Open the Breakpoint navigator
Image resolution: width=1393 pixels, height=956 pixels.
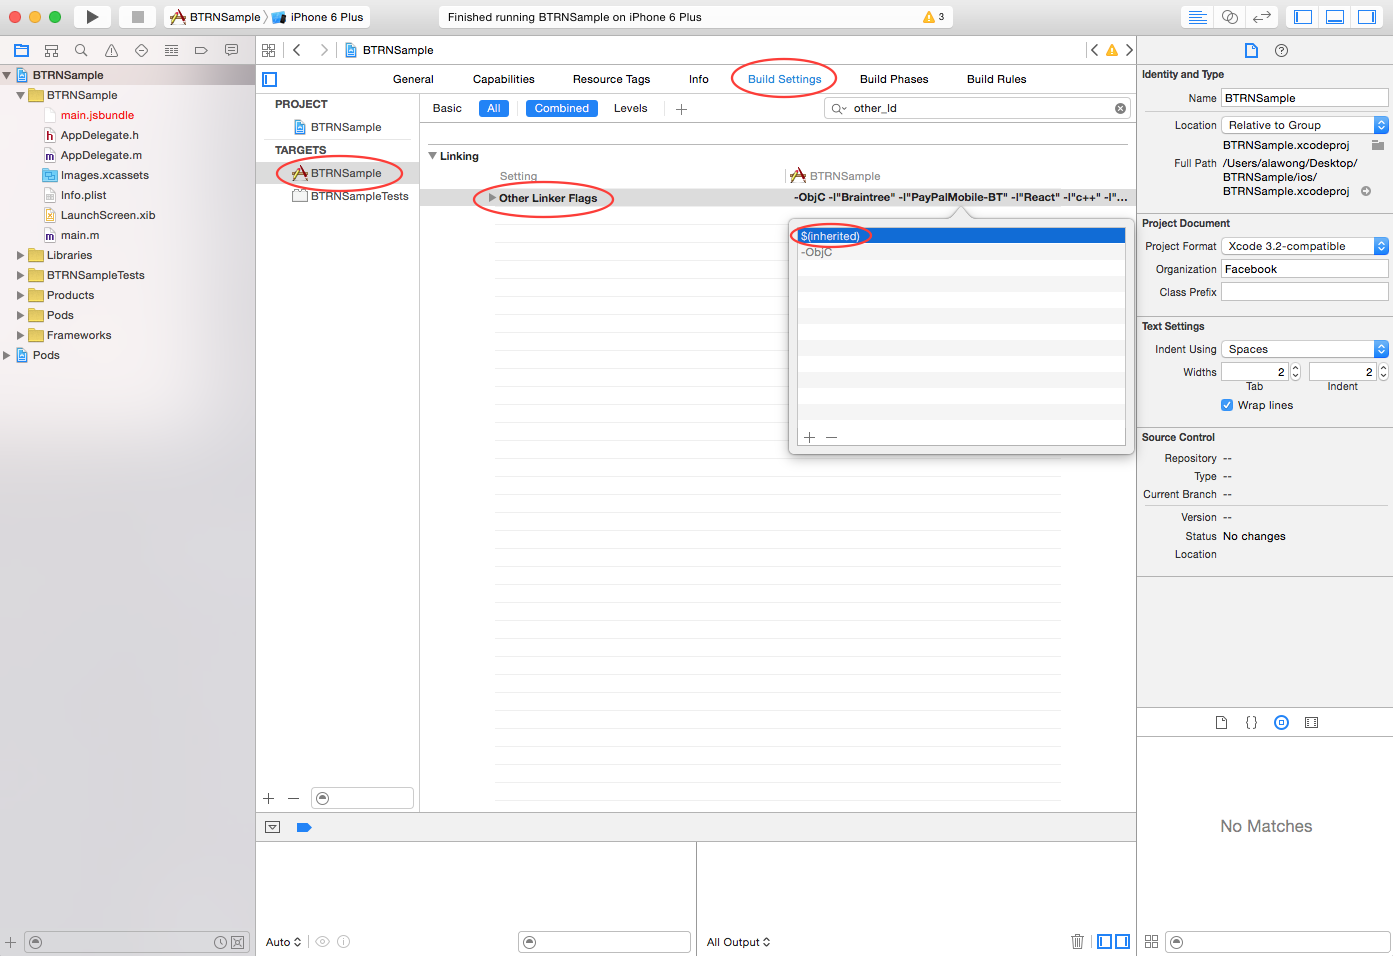tap(201, 50)
